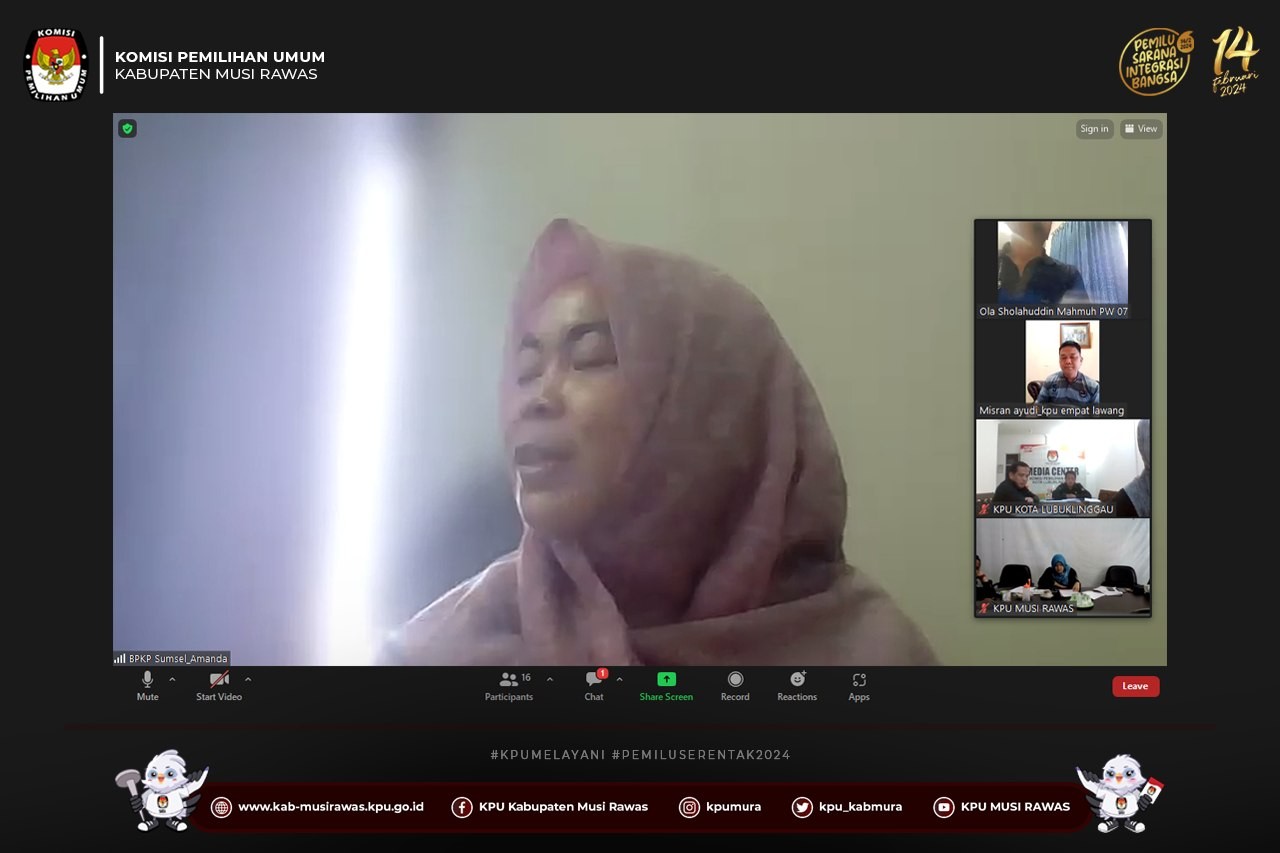Viewport: 1280px width, 853px height.
Task: Expand the chevron next to Chat
Action: click(x=619, y=679)
